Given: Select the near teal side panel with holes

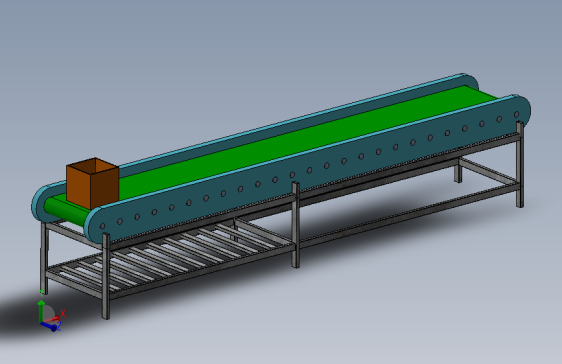Looking at the screenshot, I should (308, 168).
